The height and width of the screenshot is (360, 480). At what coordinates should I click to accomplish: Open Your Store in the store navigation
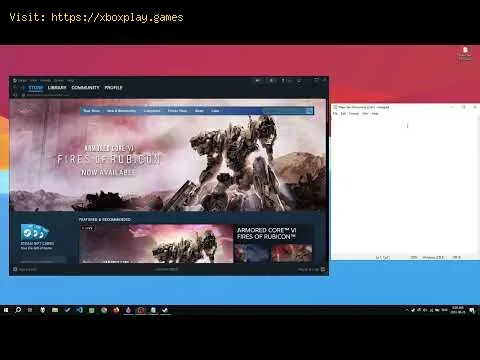pyautogui.click(x=92, y=111)
